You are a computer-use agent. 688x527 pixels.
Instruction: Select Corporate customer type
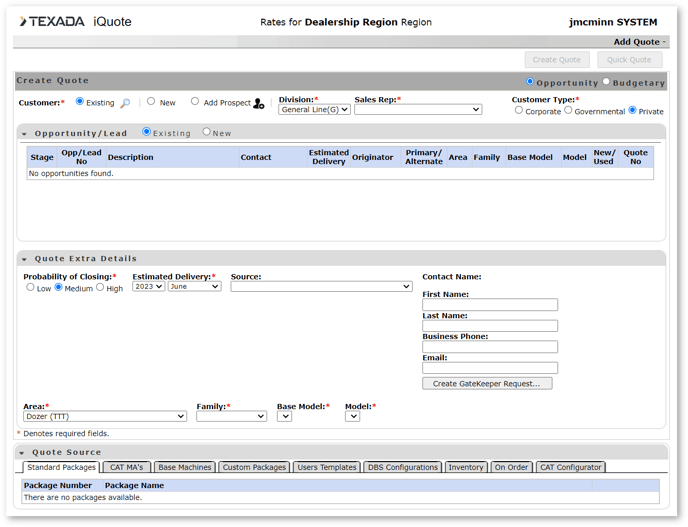pos(518,110)
